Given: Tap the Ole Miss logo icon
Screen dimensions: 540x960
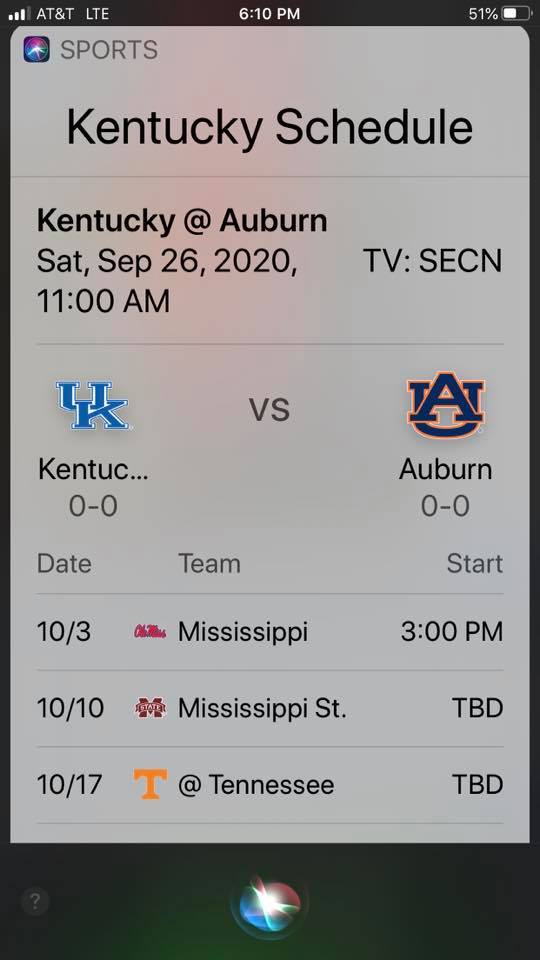Looking at the screenshot, I should (x=150, y=631).
